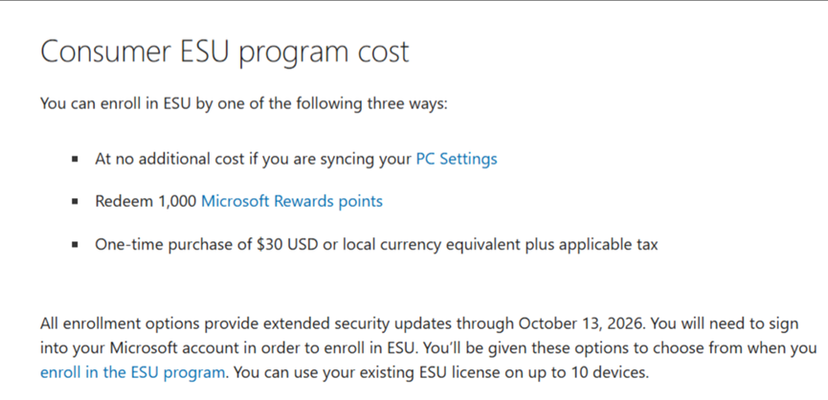Click the 'Consumer ESU program cost' heading

[x=224, y=53]
